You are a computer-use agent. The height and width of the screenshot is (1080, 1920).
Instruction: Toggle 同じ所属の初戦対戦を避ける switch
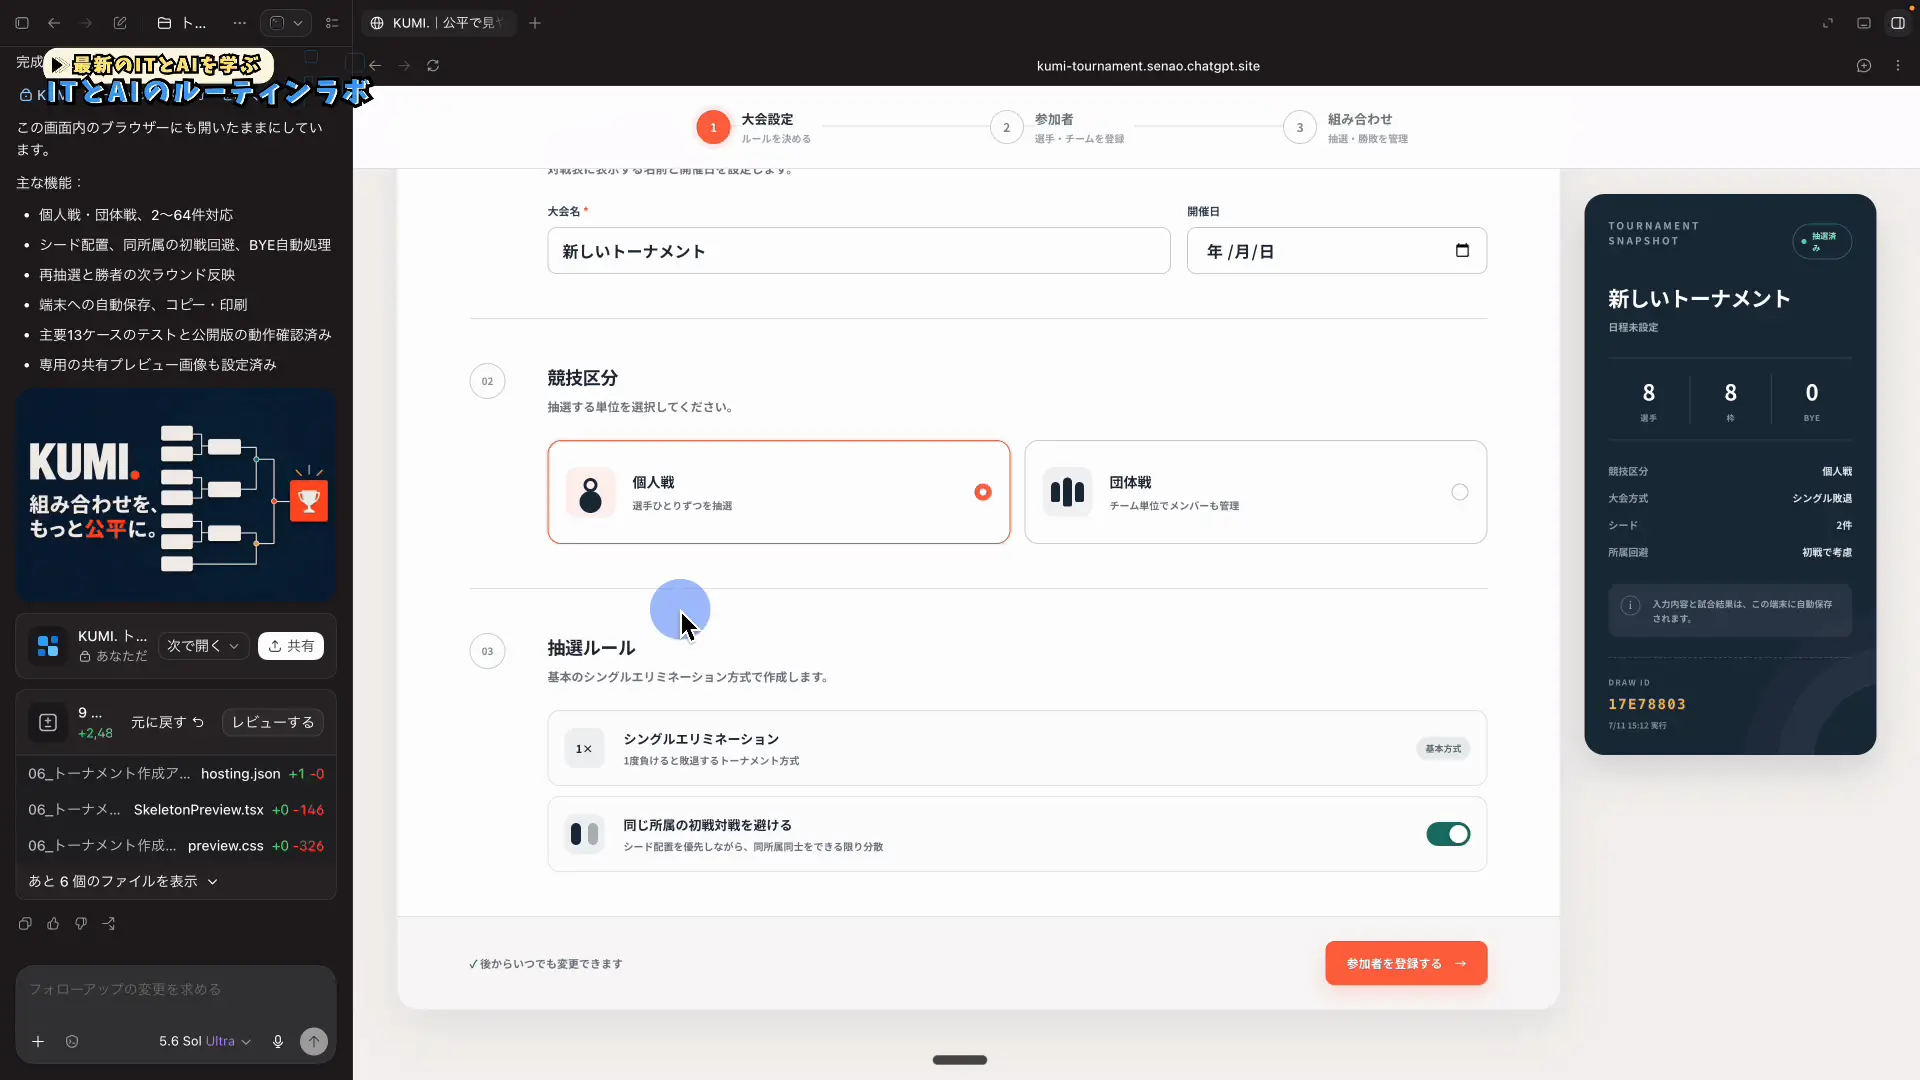click(1448, 834)
